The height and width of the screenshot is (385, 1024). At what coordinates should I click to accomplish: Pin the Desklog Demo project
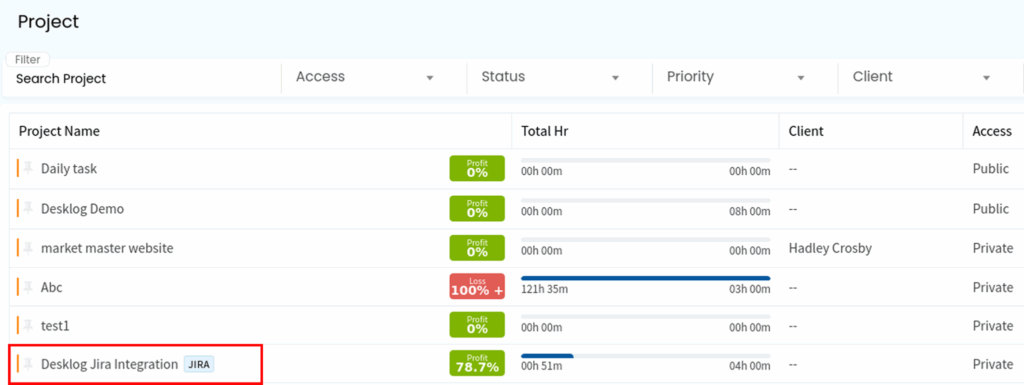coord(28,209)
